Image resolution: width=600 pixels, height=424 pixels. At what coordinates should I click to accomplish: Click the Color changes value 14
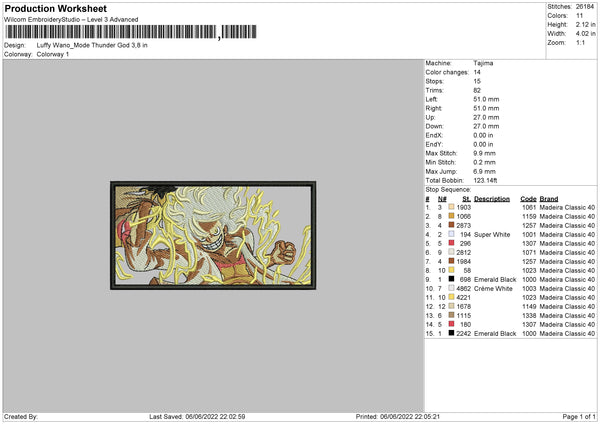[477, 72]
